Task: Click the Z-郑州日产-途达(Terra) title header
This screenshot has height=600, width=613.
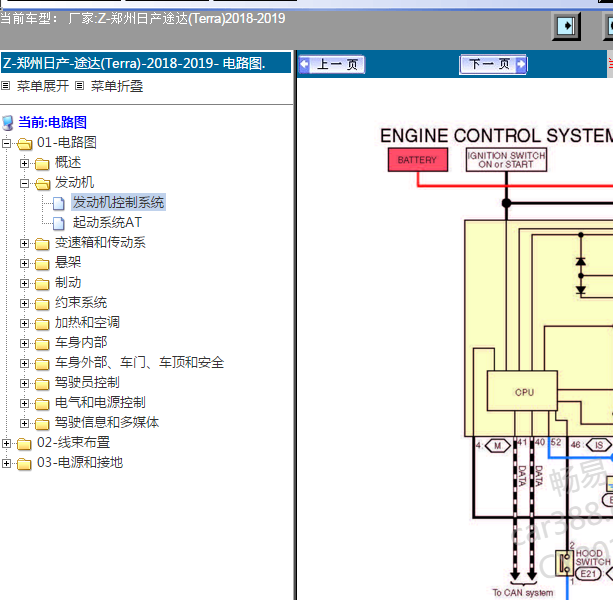Action: pos(146,63)
